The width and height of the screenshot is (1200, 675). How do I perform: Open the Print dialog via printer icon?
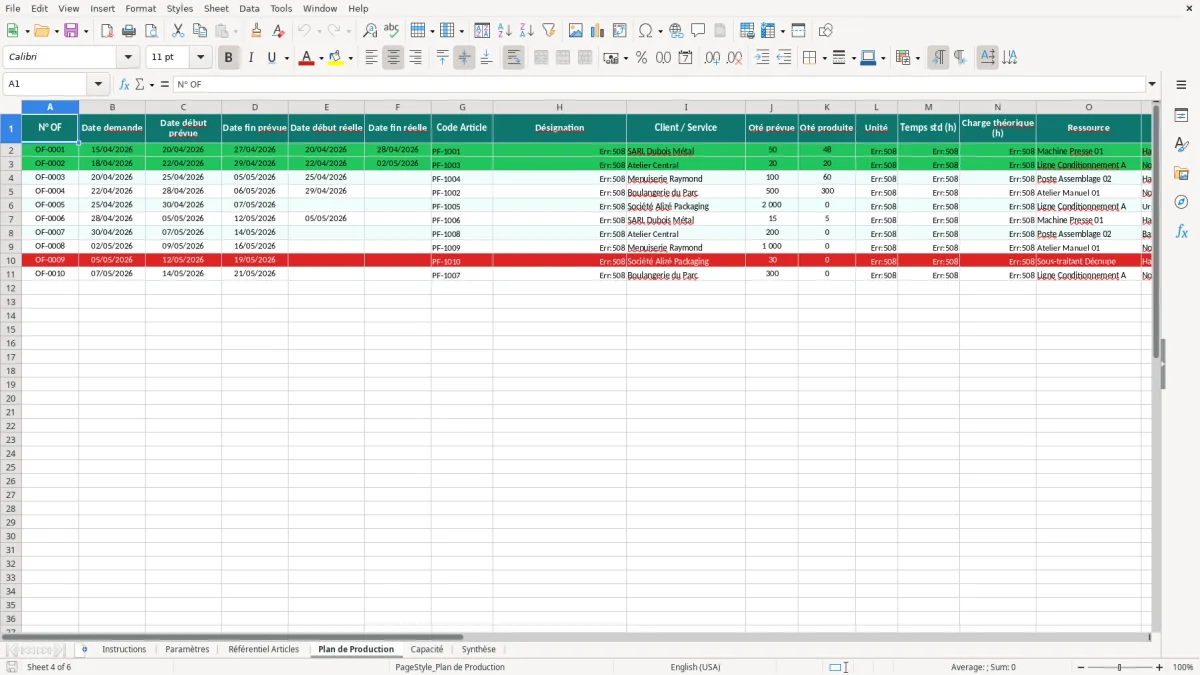tap(129, 31)
